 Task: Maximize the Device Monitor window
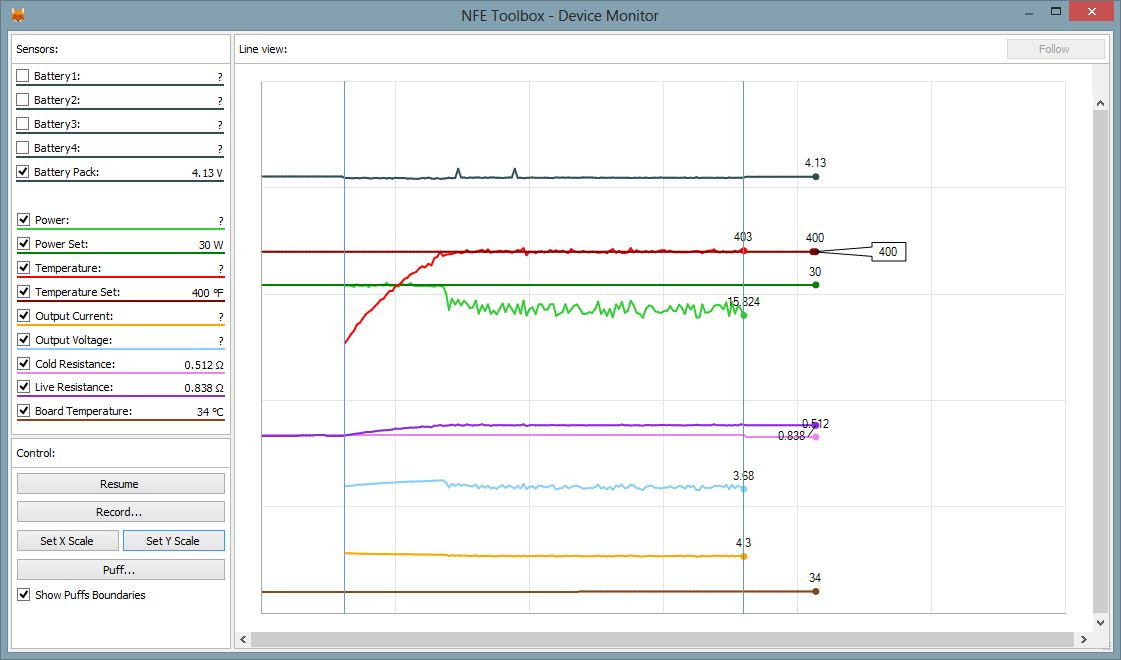tap(1056, 11)
